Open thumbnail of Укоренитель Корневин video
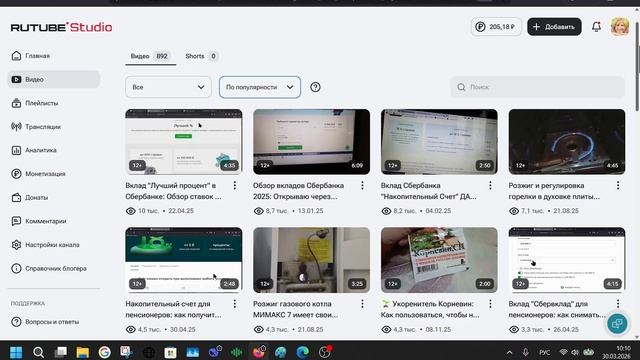 tap(439, 260)
